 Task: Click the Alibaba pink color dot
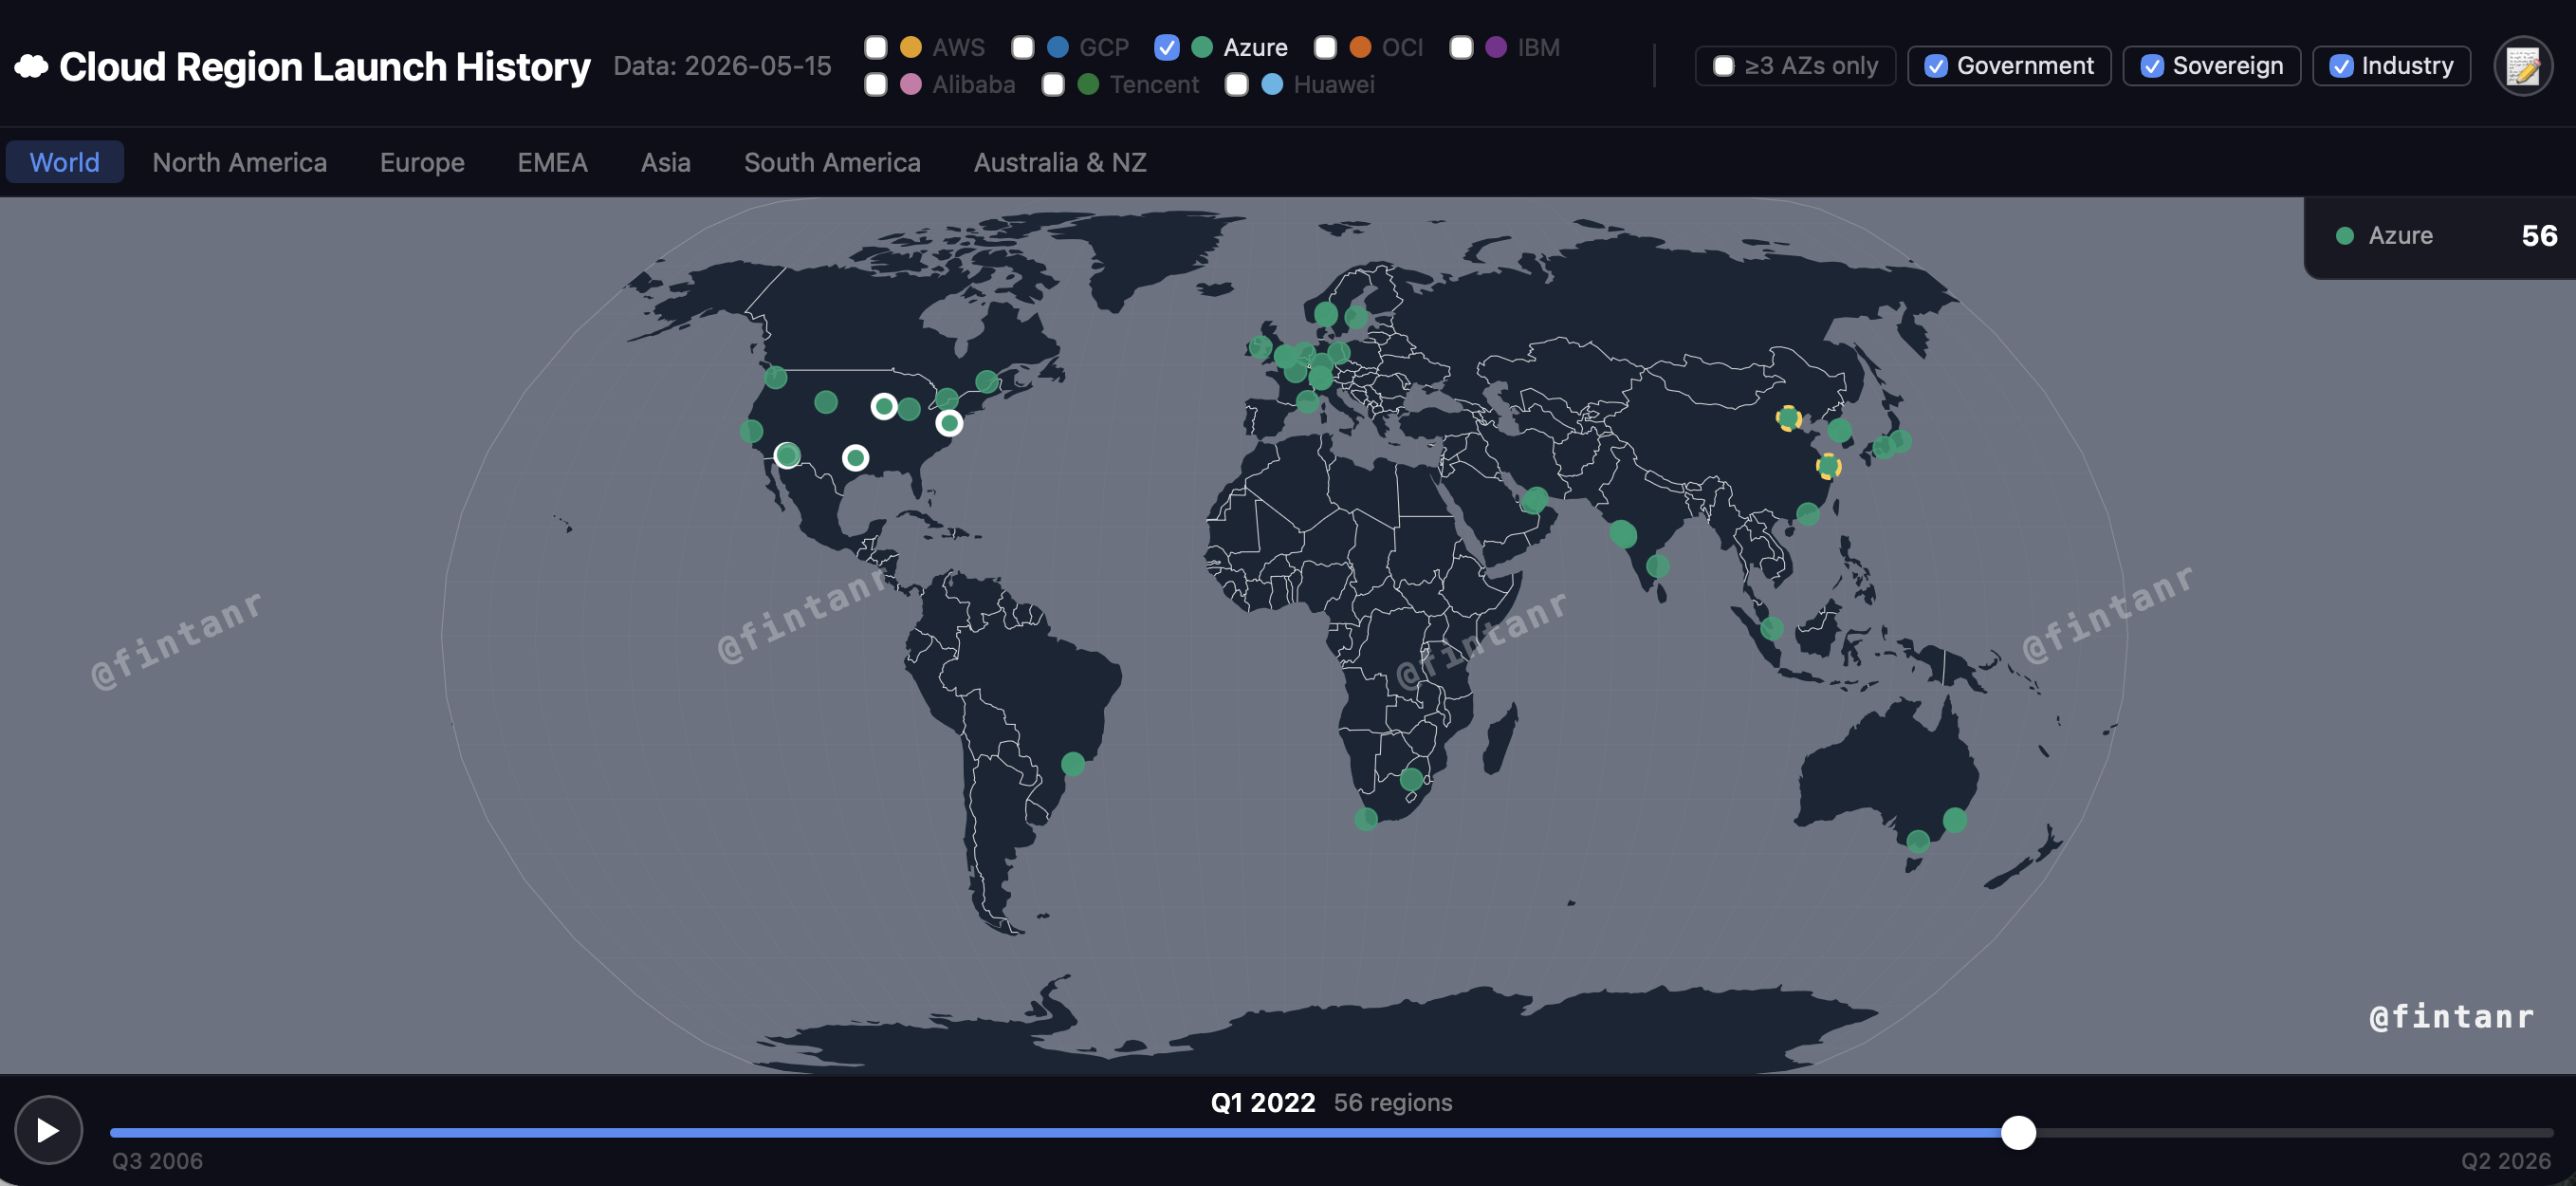[x=911, y=85]
